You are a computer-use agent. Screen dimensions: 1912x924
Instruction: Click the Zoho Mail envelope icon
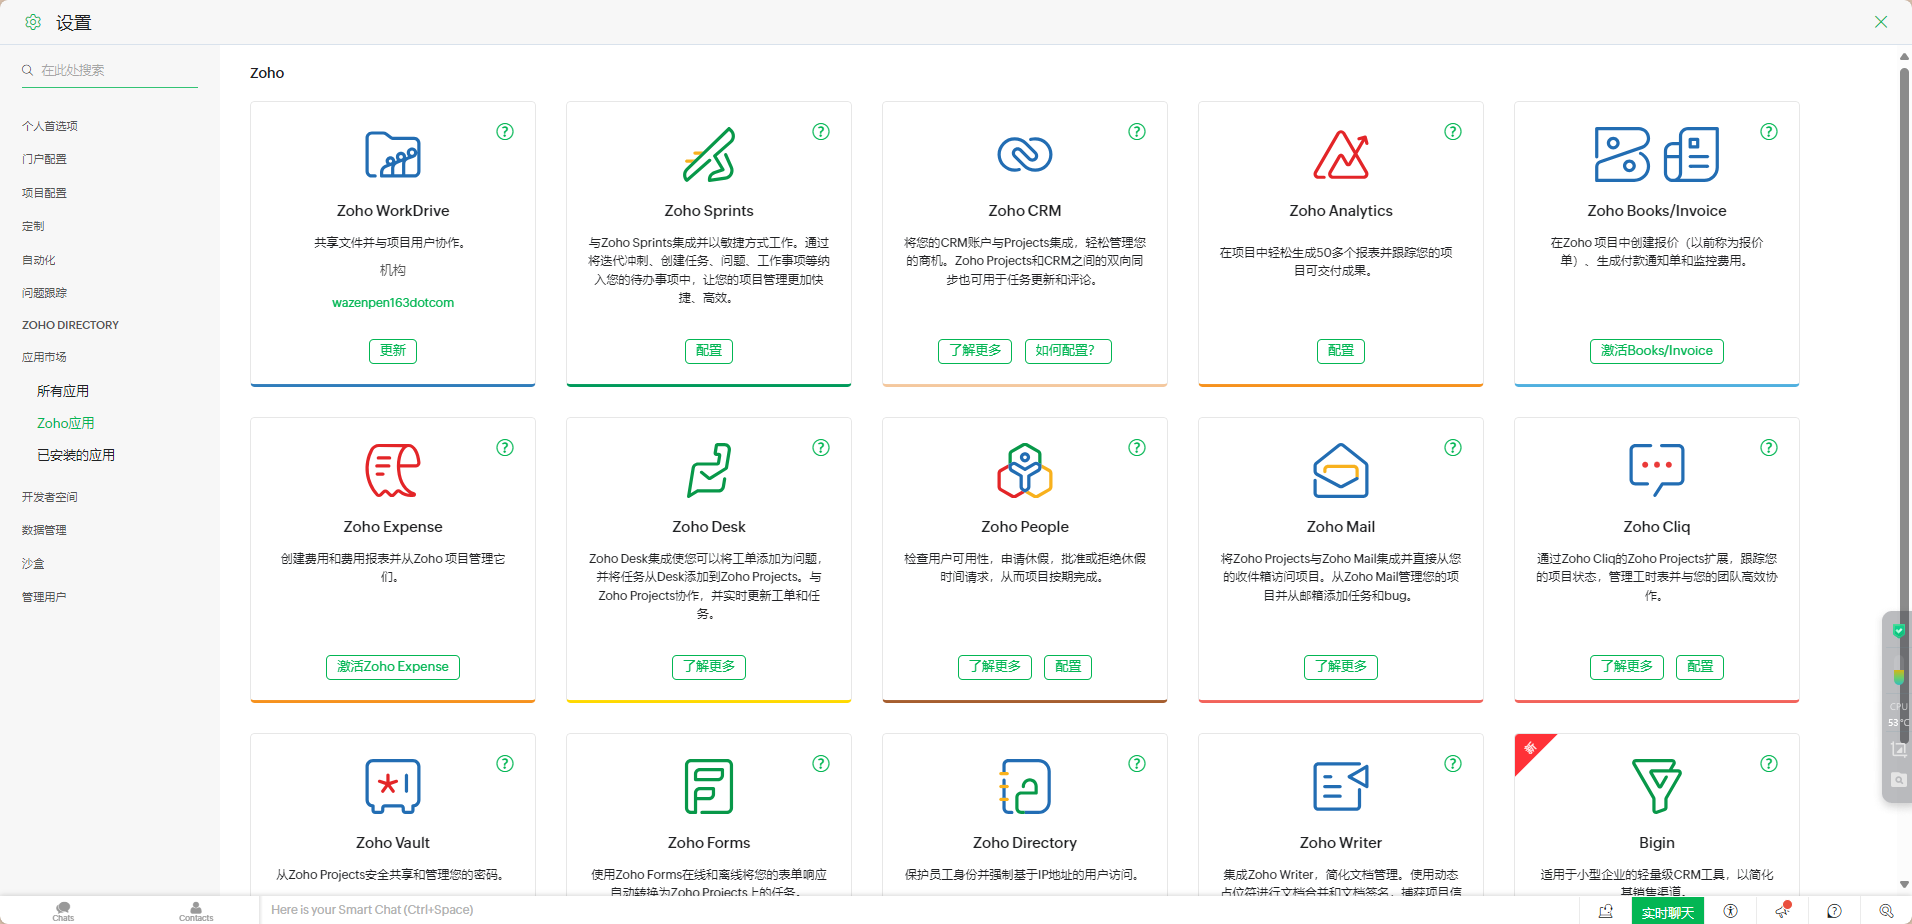click(x=1341, y=471)
